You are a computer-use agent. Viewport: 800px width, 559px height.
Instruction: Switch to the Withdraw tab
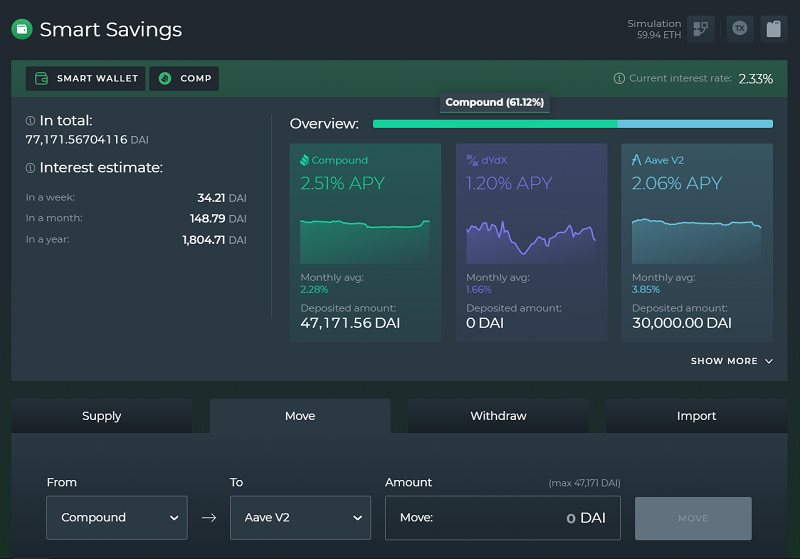pos(498,416)
